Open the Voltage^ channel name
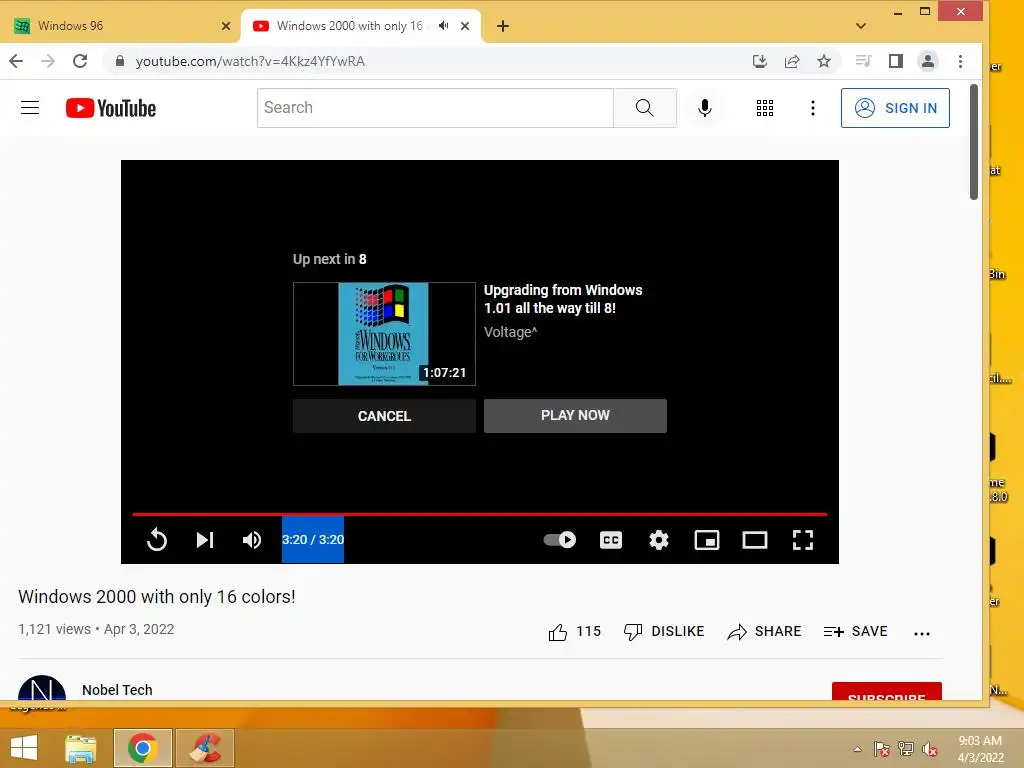1024x768 pixels. tap(511, 332)
